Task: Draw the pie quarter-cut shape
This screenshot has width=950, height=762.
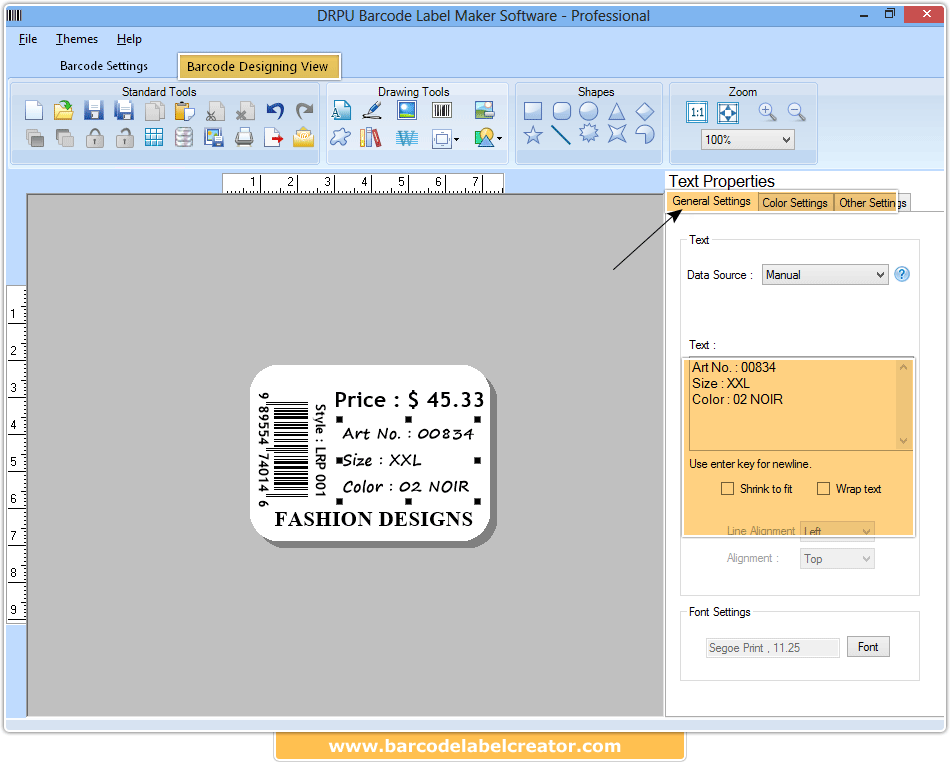Action: (x=645, y=134)
